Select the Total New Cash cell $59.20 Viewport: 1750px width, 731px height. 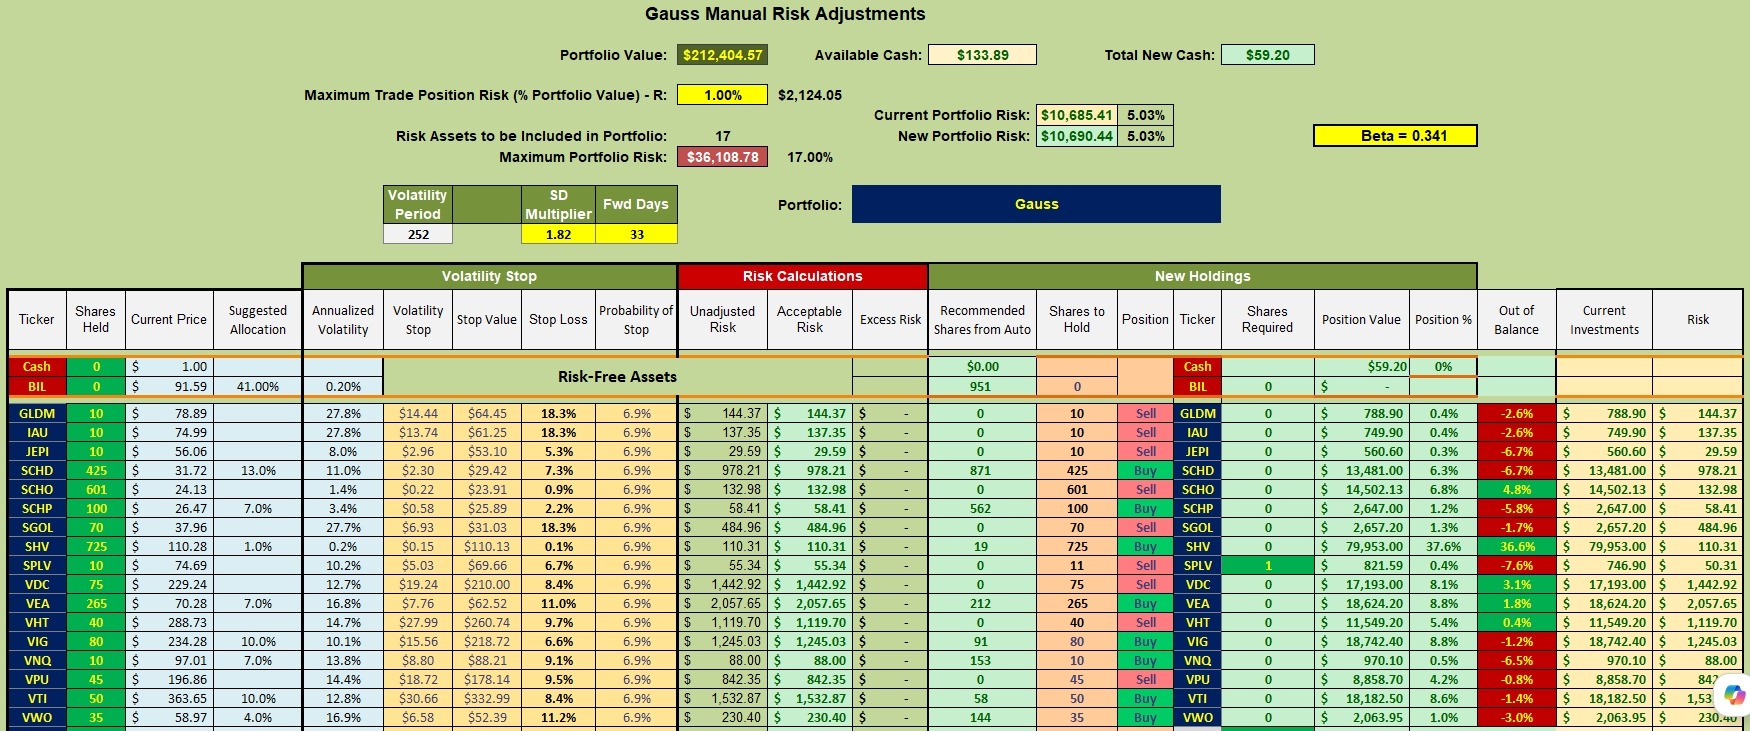pos(1268,55)
